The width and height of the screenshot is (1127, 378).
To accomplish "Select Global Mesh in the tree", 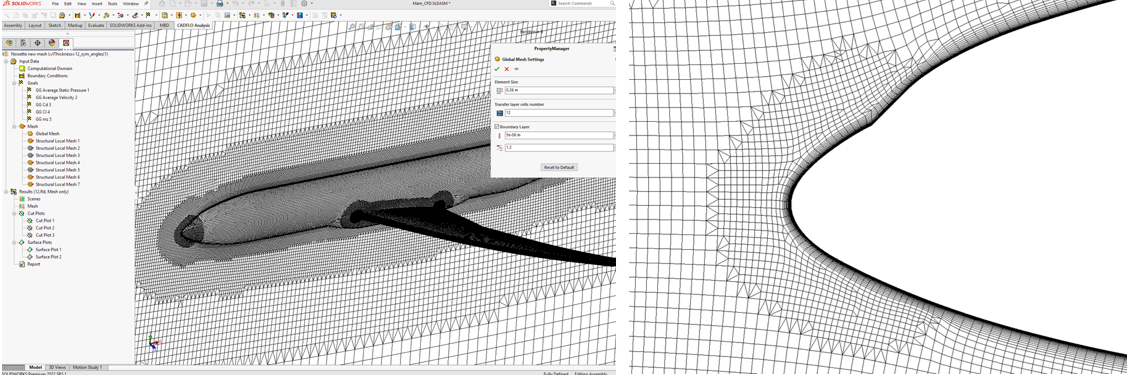I will tap(47, 134).
